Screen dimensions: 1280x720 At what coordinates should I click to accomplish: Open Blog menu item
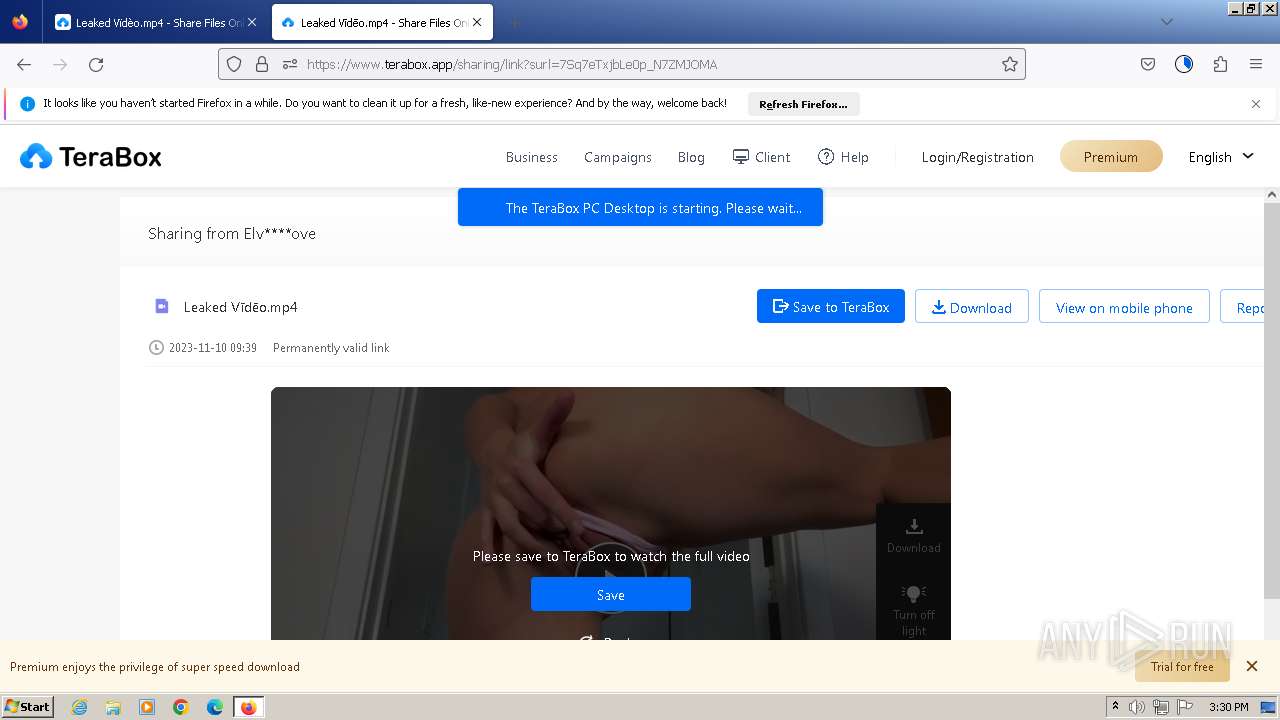(691, 157)
